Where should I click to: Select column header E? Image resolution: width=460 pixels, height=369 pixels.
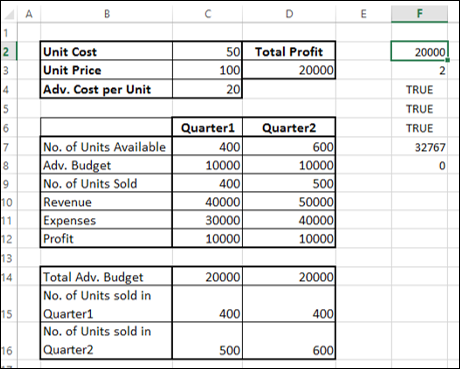363,14
